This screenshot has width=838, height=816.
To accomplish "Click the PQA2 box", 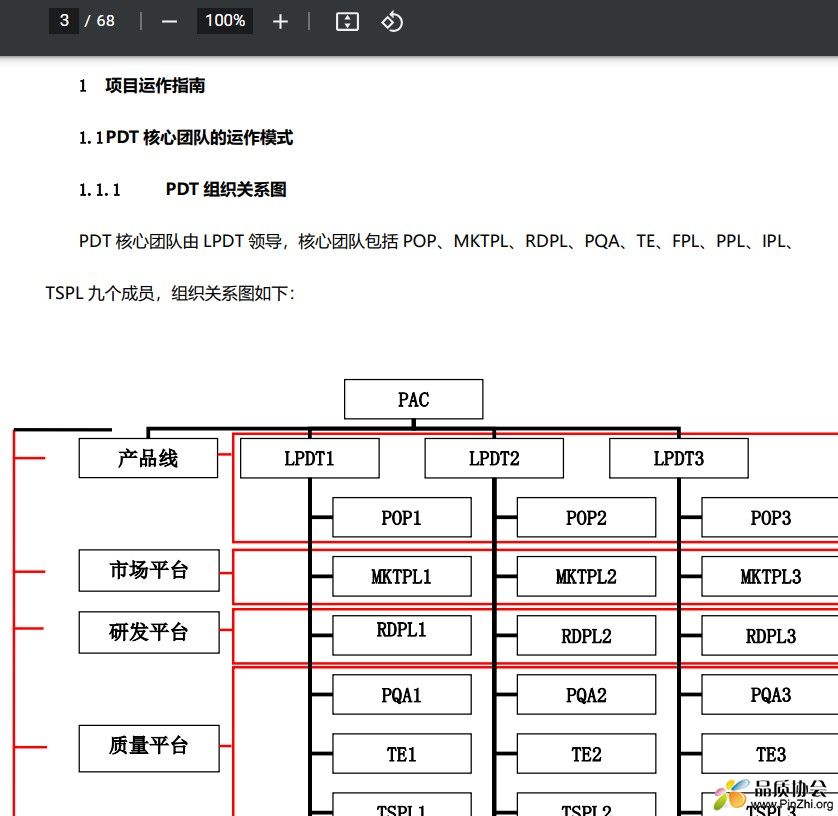I will tap(586, 694).
